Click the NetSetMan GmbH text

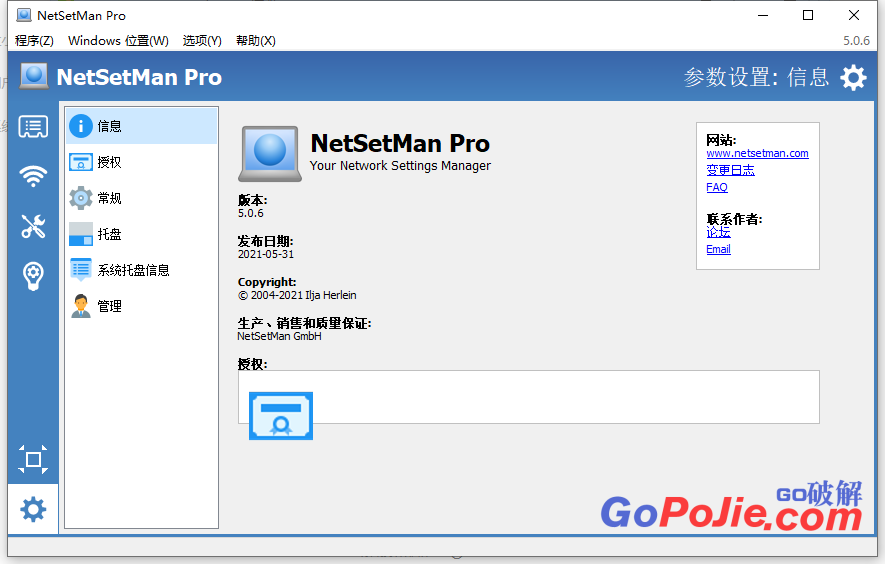coord(279,336)
